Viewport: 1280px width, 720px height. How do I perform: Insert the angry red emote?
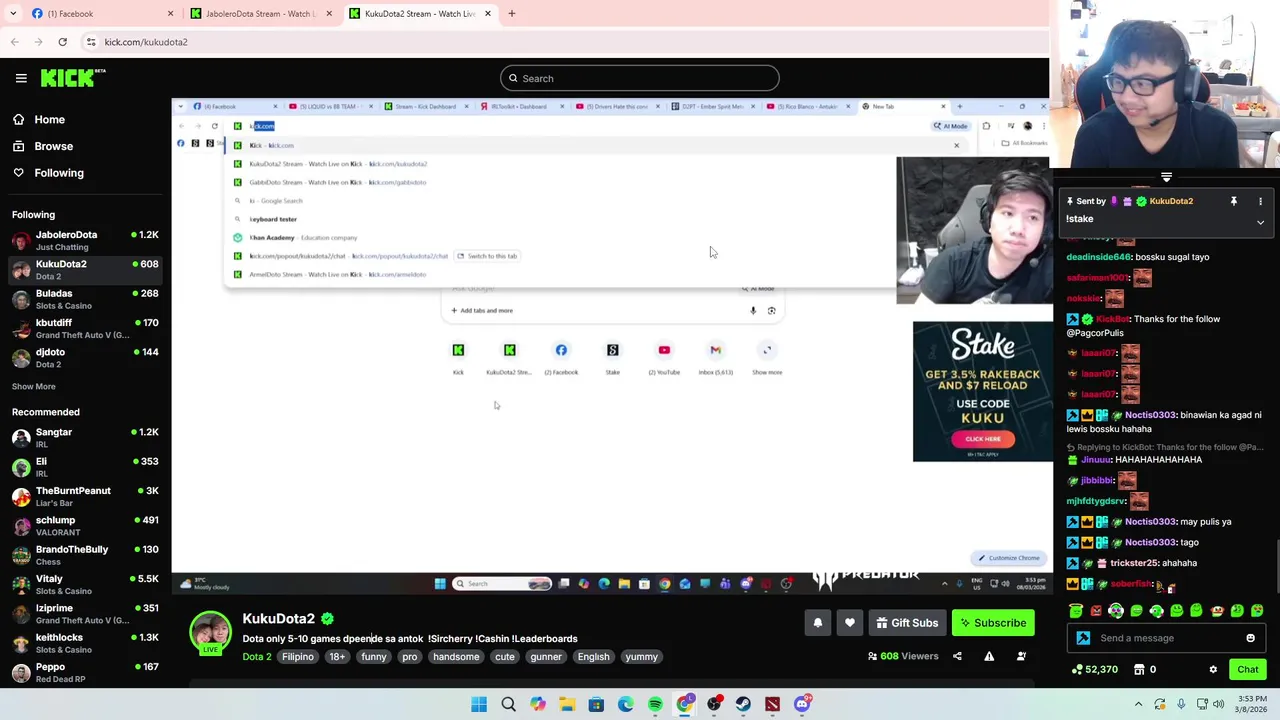1096,611
